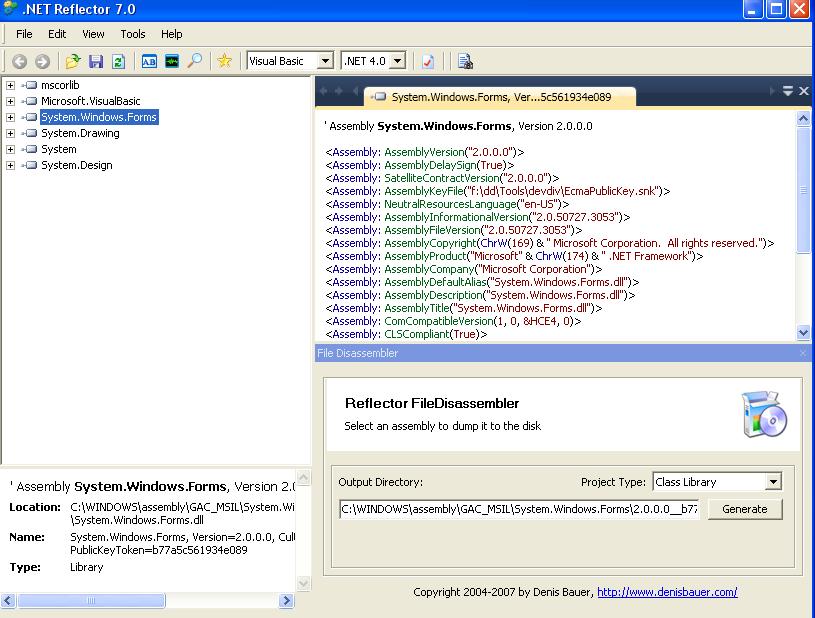Close the File Disassembler panel
815x618 pixels.
coord(803,353)
